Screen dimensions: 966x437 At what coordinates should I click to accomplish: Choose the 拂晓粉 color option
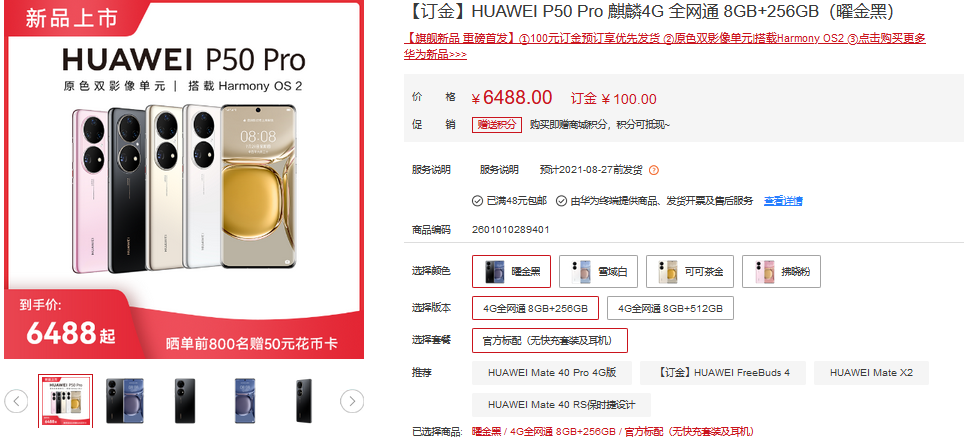pos(781,271)
